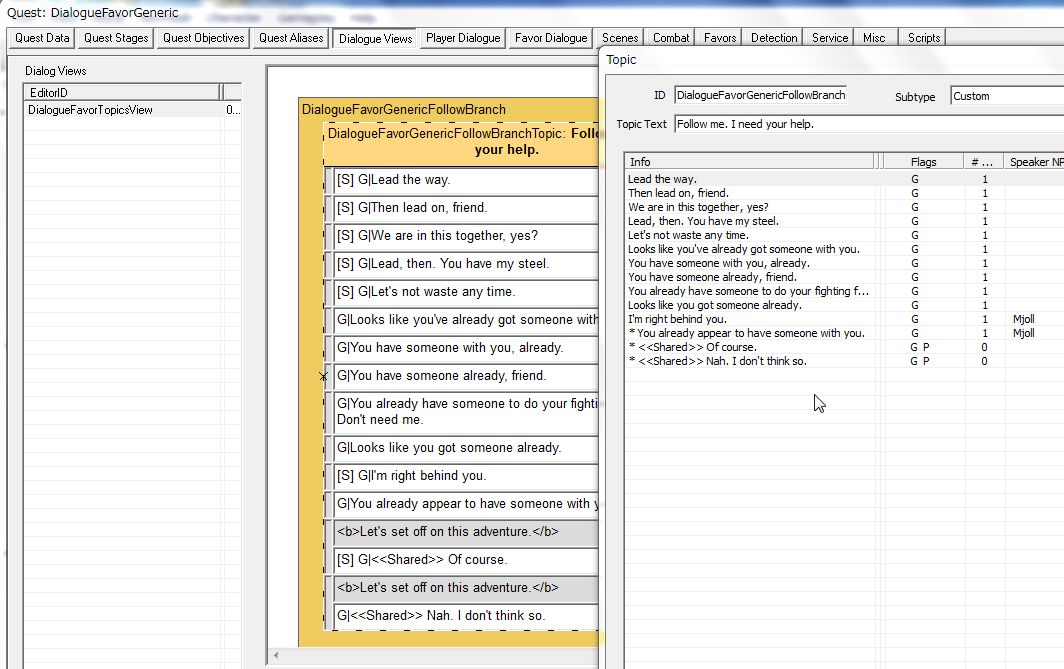Switch to the Quest Stages tab

tap(116, 38)
